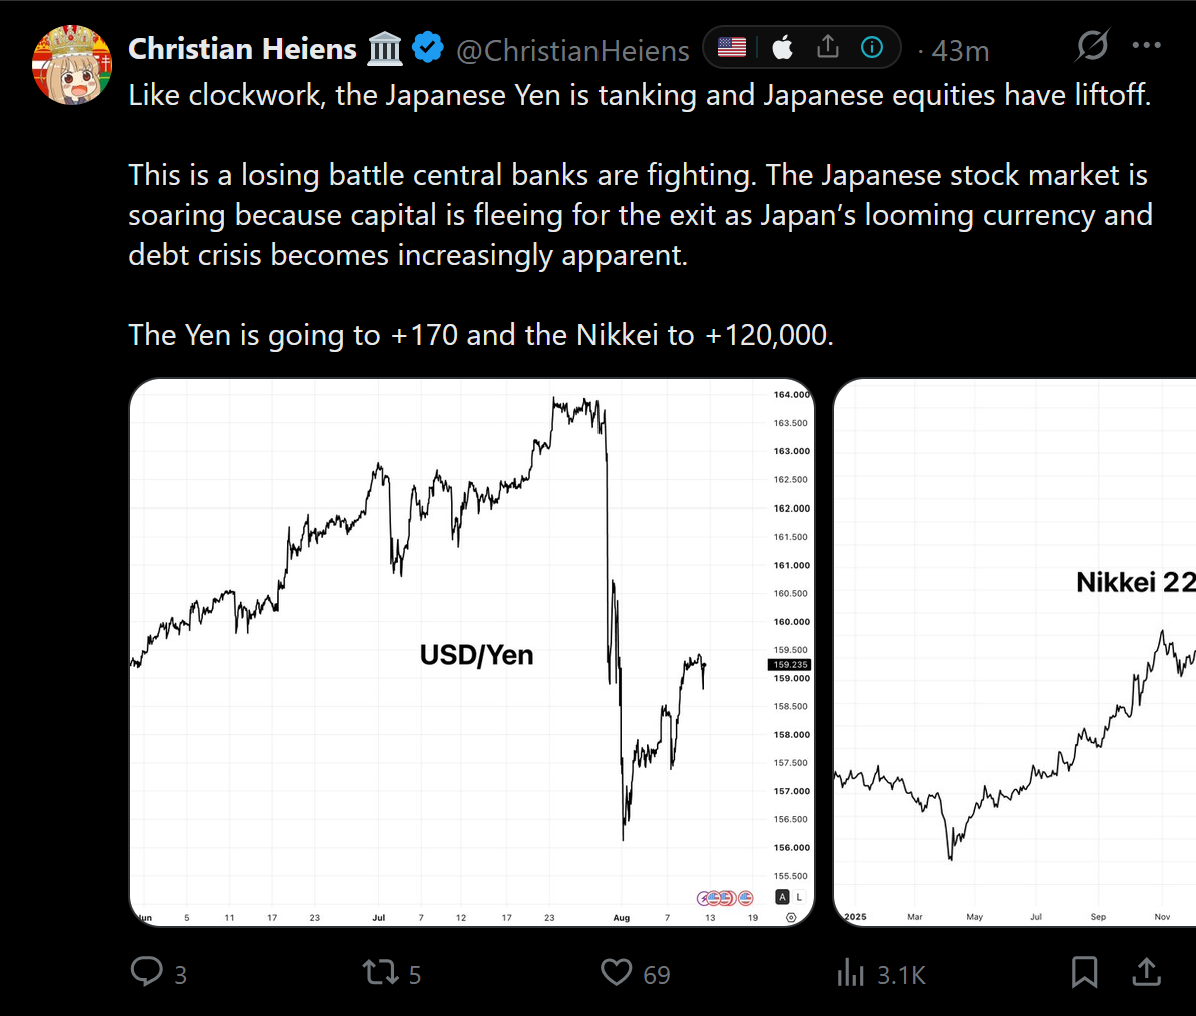Image resolution: width=1196 pixels, height=1016 pixels.
Task: Open the Nikkei 225 chart image
Action: pos(1014,652)
